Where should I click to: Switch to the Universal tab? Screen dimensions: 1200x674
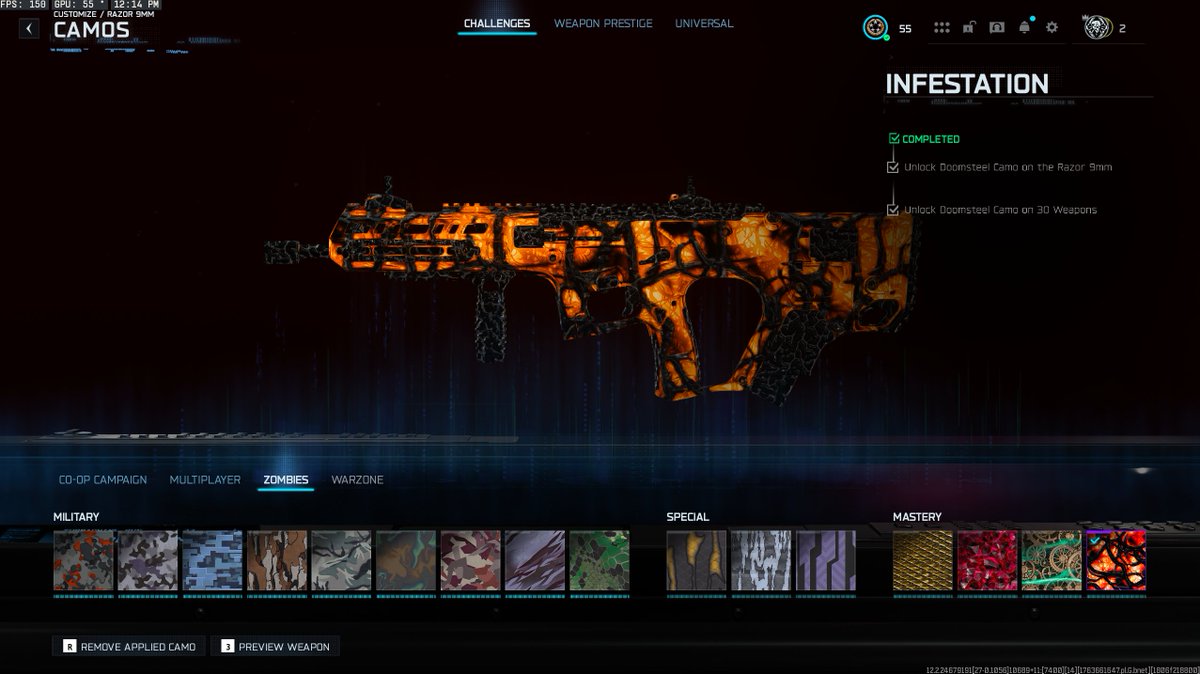(704, 24)
